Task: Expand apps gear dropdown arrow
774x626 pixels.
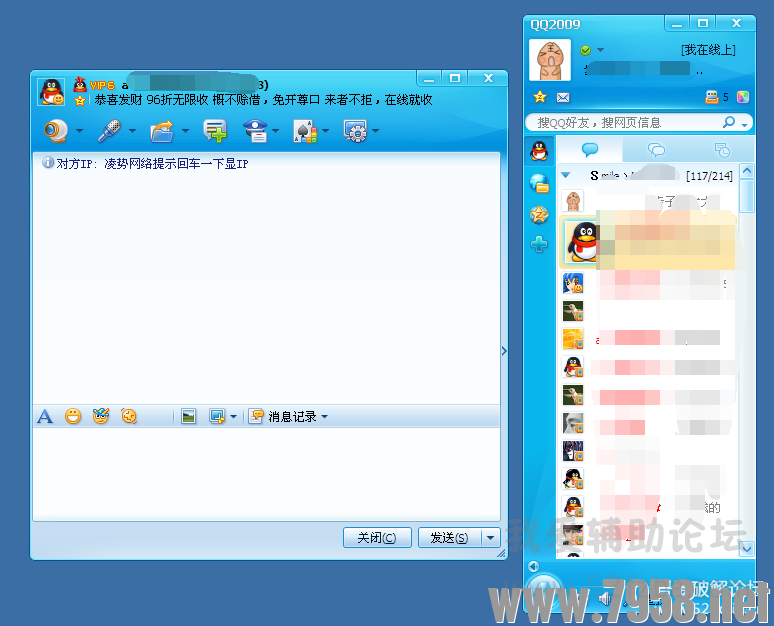Action: click(x=376, y=131)
